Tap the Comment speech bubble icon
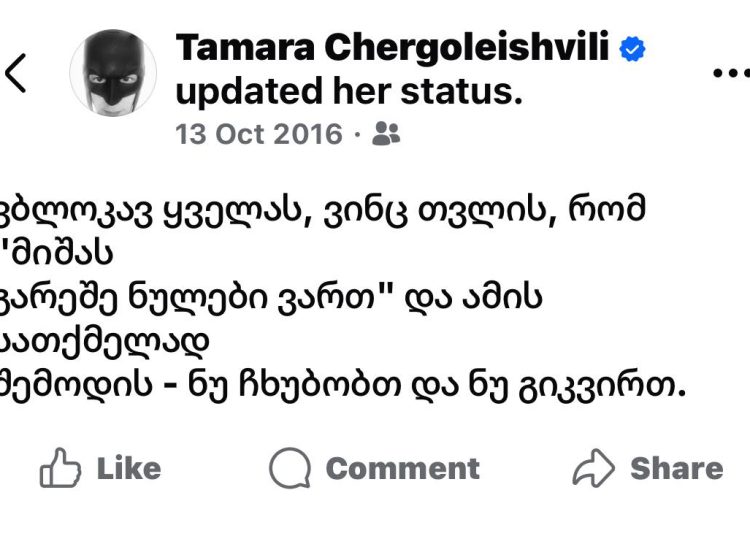Viewport: 750px width, 536px height. [x=290, y=468]
